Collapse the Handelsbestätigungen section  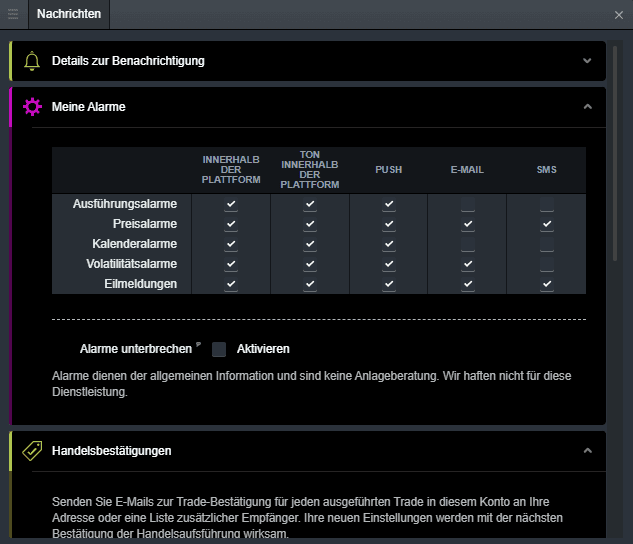[587, 451]
